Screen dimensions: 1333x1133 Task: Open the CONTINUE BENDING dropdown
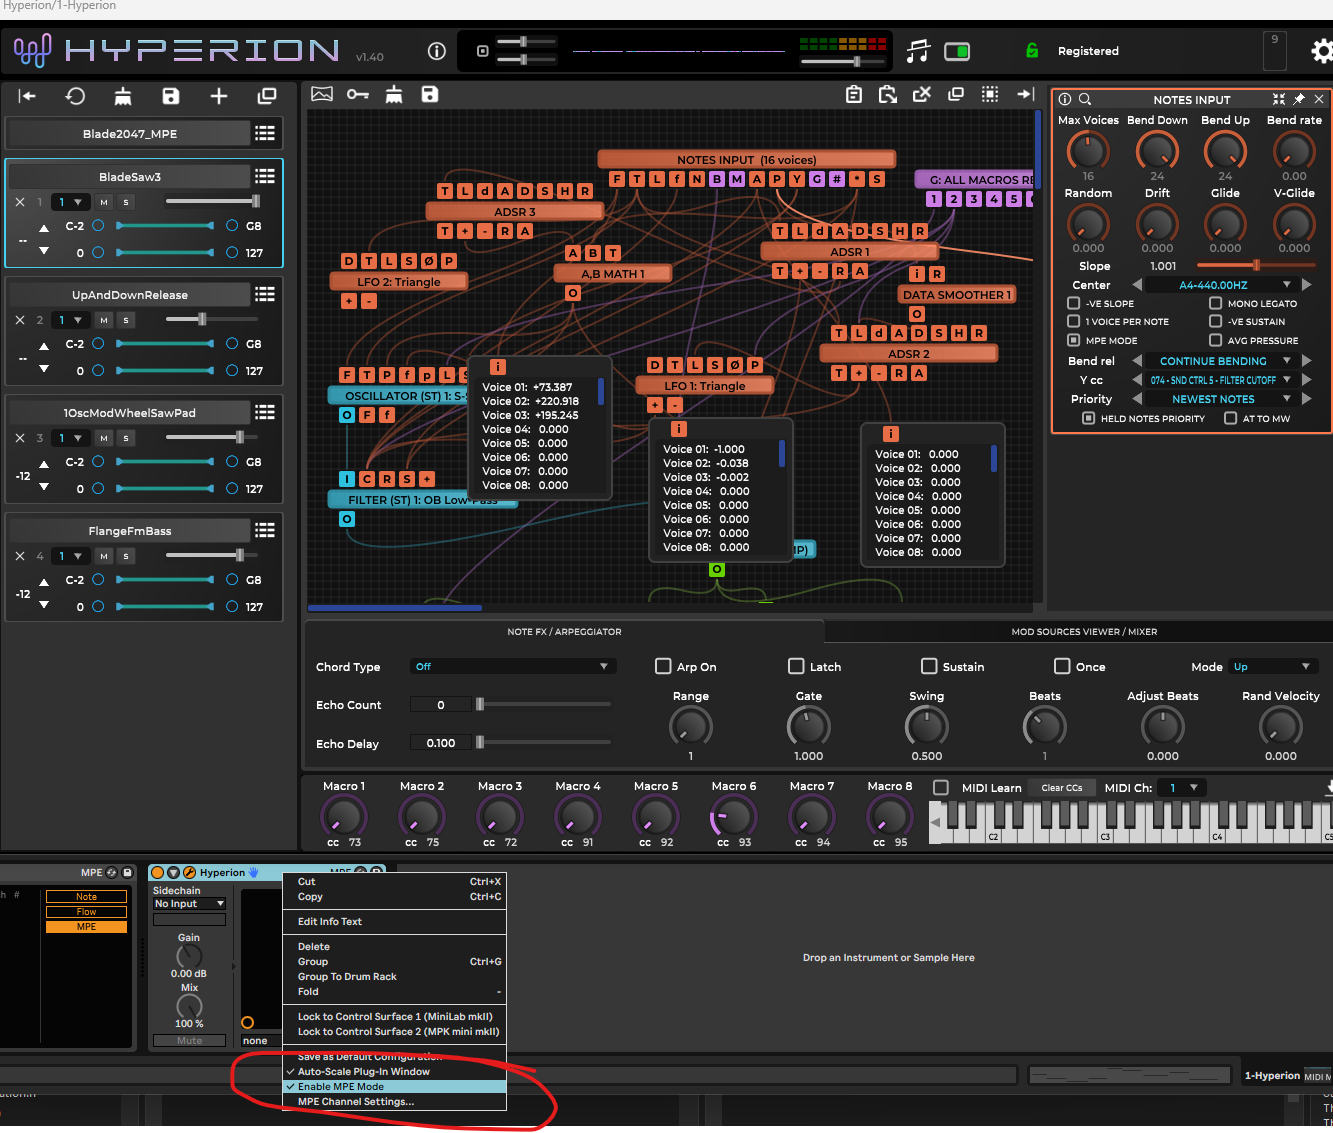[x=1222, y=361]
